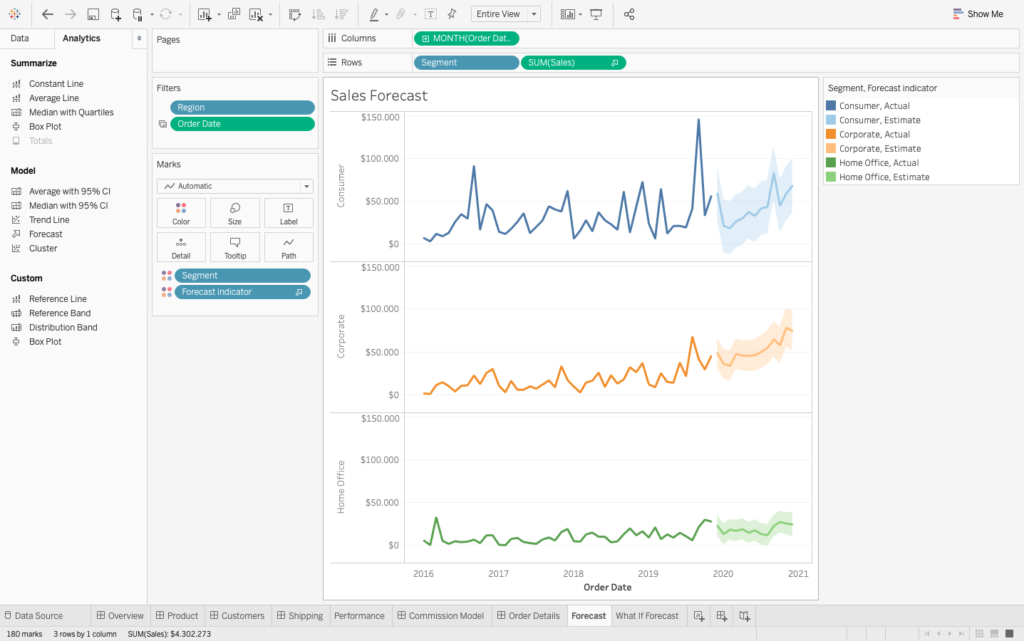Switch to the Data pane tab
The image size is (1024, 641).
click(20, 38)
